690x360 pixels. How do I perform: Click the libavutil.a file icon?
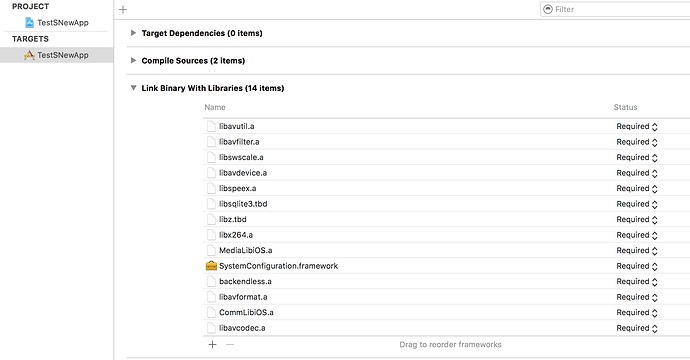point(211,126)
